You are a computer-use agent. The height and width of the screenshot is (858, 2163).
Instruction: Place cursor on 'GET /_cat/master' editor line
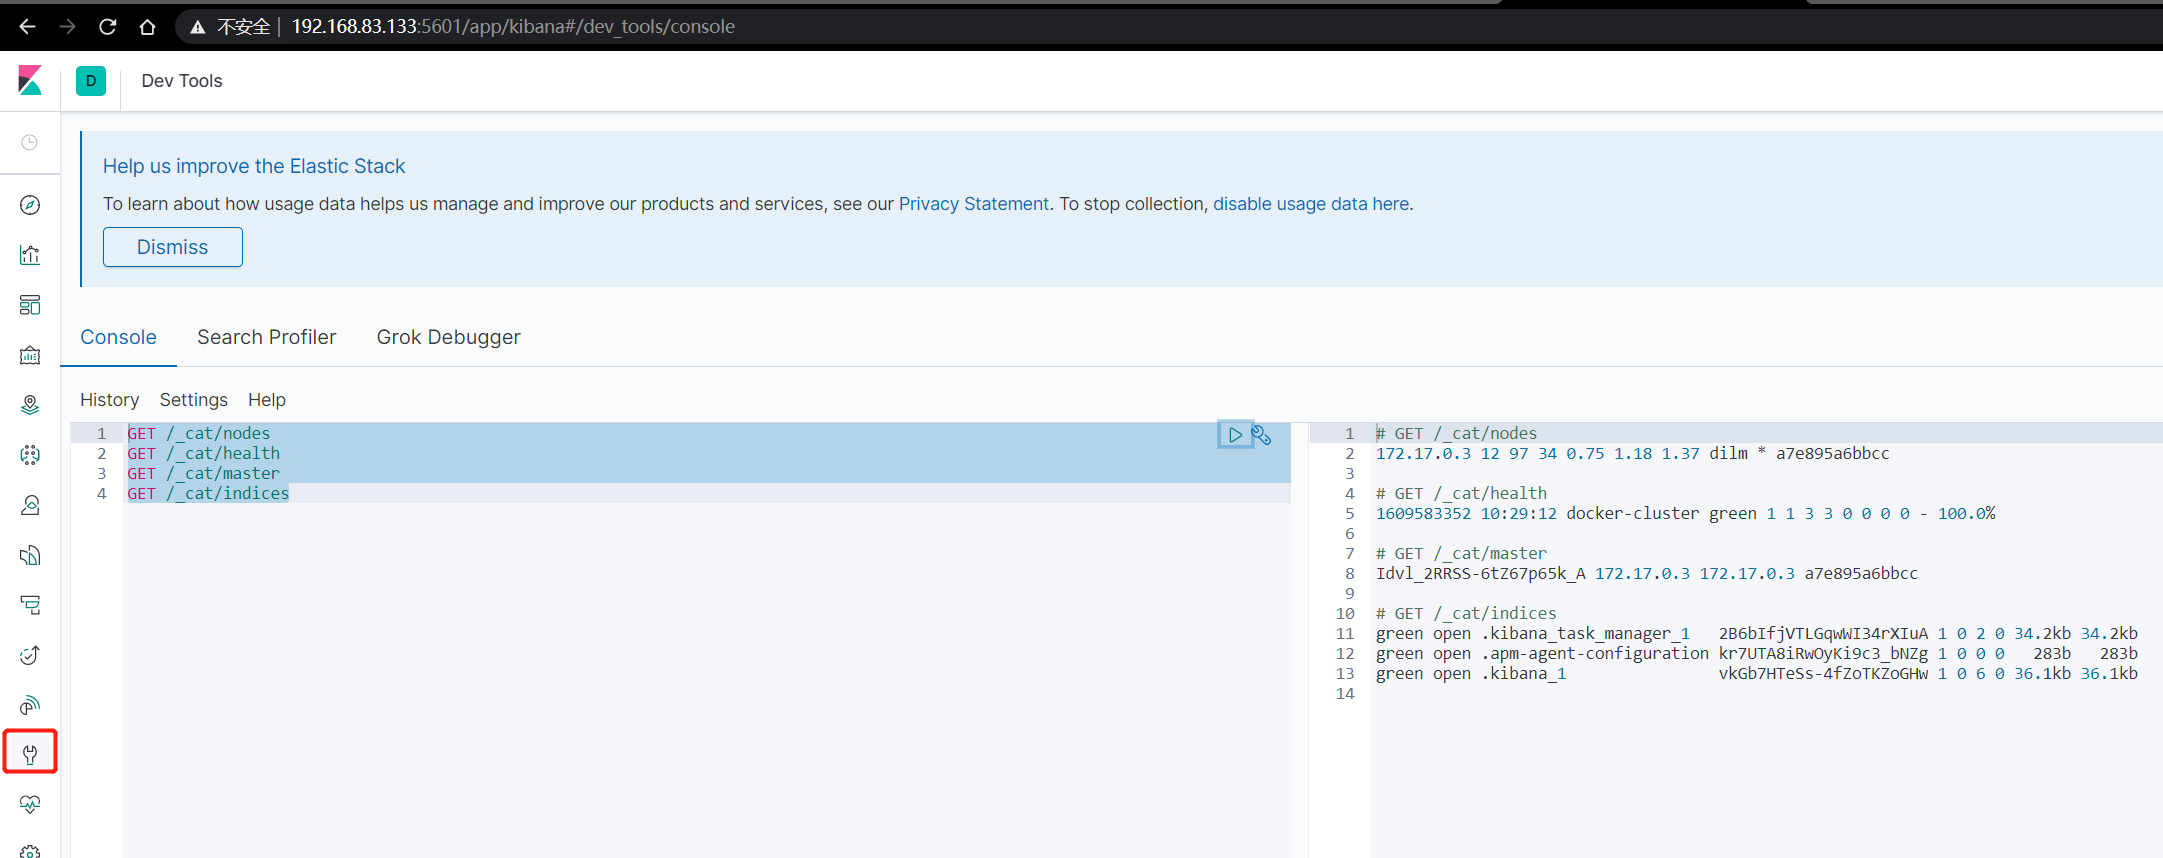(x=204, y=473)
